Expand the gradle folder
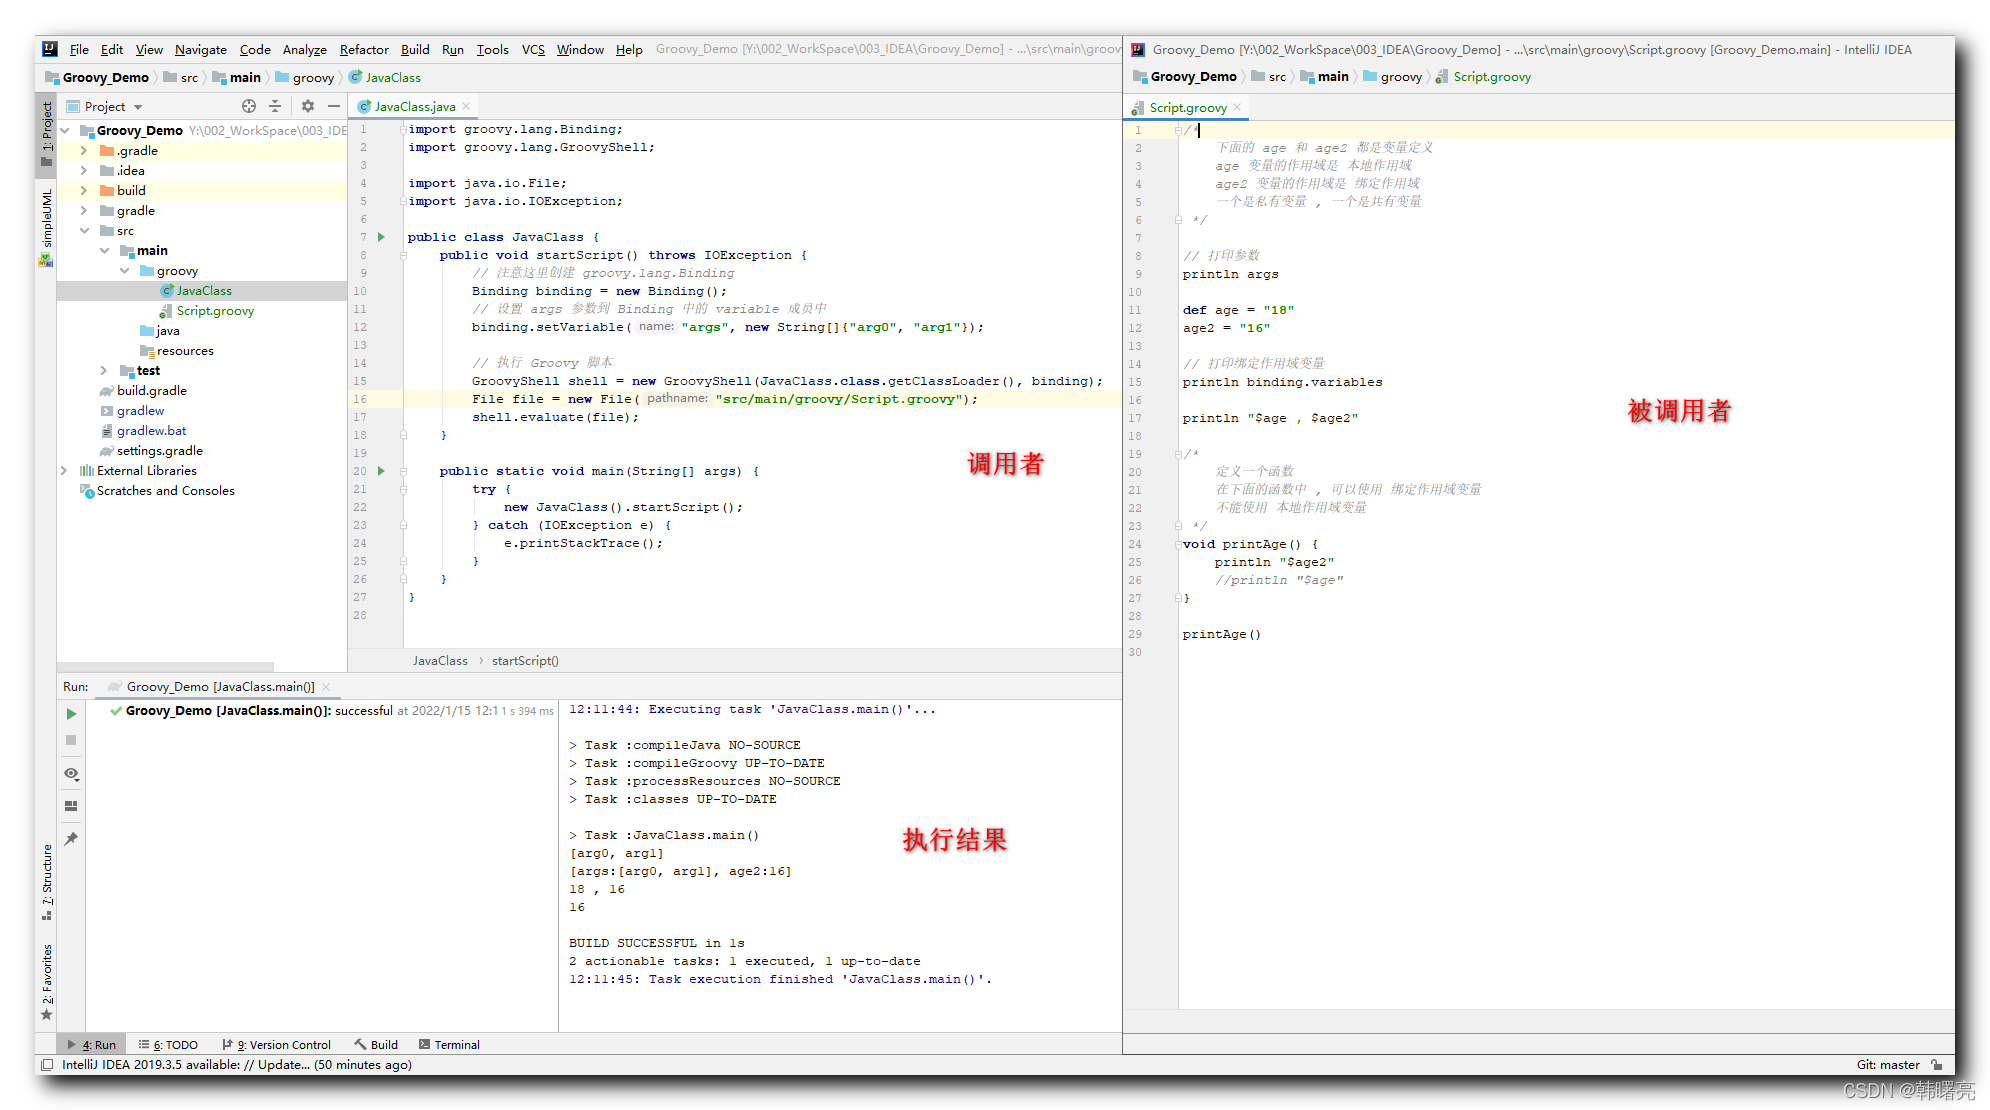This screenshot has width=1990, height=1110. coord(84,211)
